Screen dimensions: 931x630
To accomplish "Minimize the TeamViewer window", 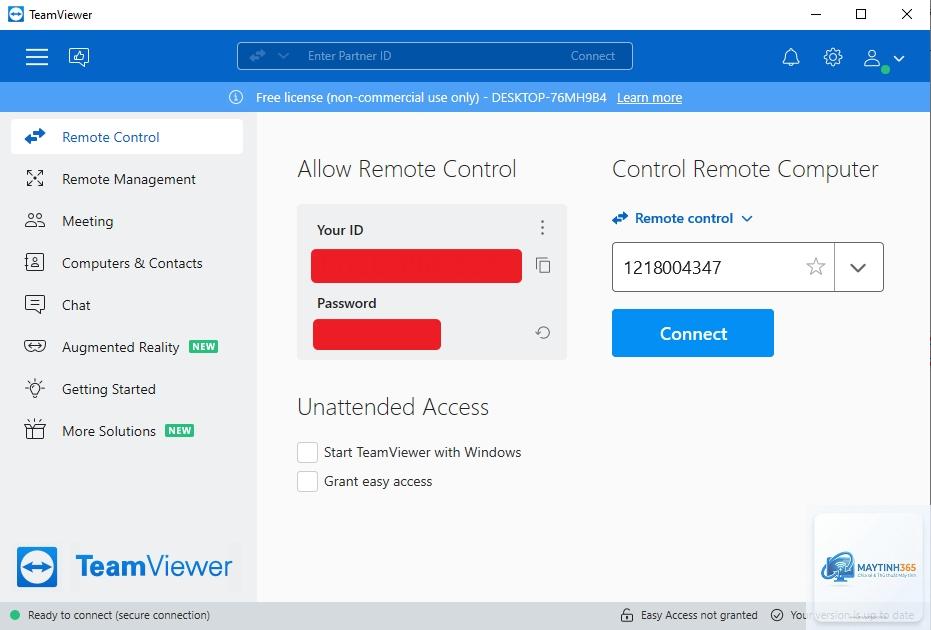I will 816,14.
